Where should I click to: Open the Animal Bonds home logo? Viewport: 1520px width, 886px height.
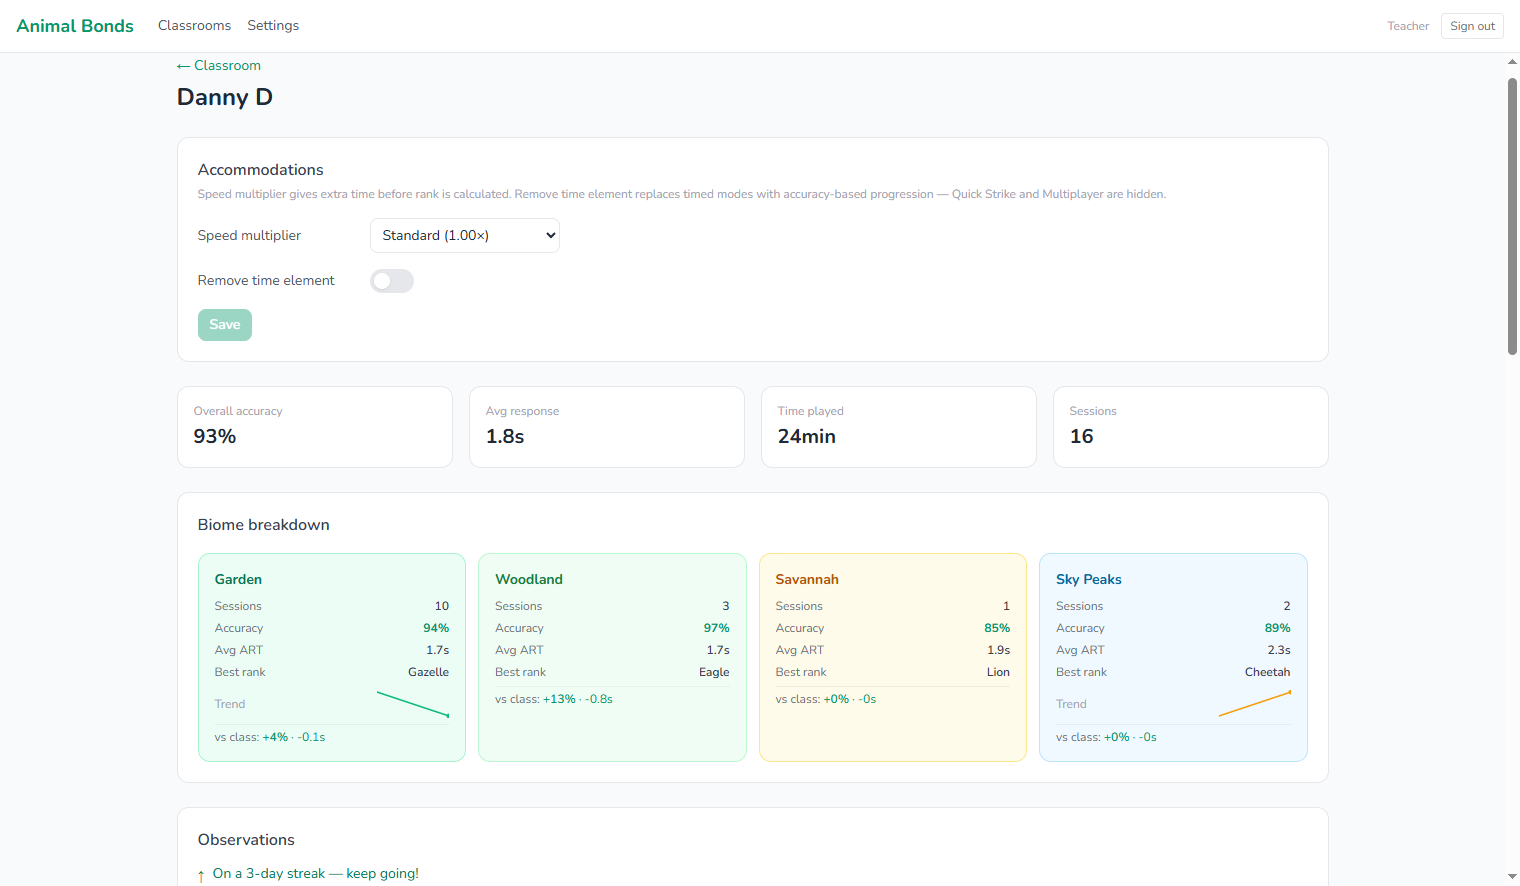[75, 26]
